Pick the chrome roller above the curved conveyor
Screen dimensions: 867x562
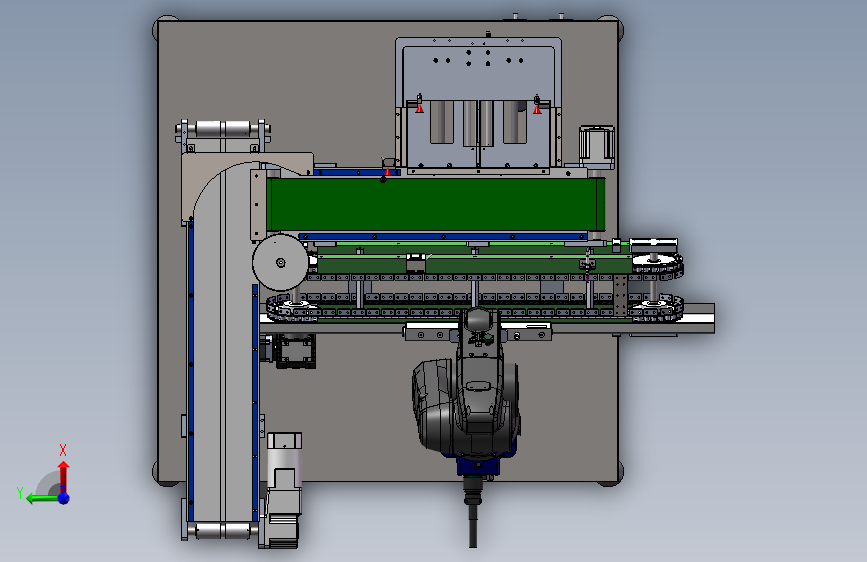(223, 129)
